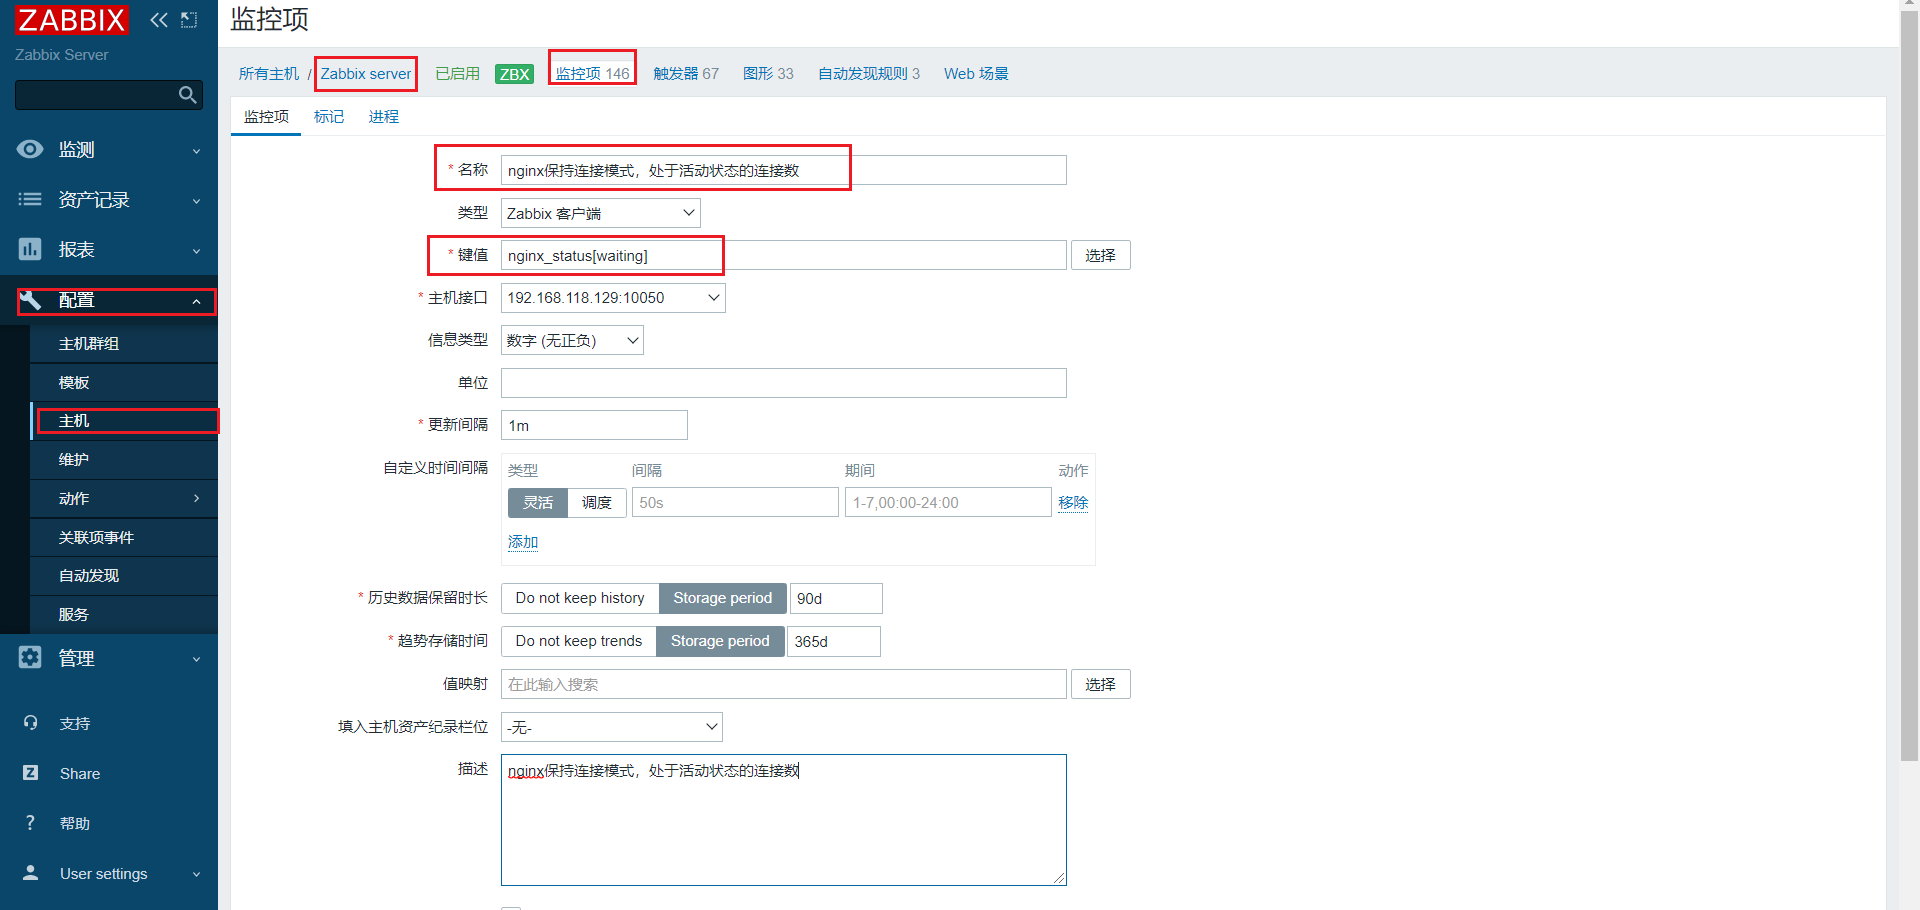This screenshot has height=910, width=1920.
Task: Open 自动发现规则 3 link
Action: click(x=869, y=74)
